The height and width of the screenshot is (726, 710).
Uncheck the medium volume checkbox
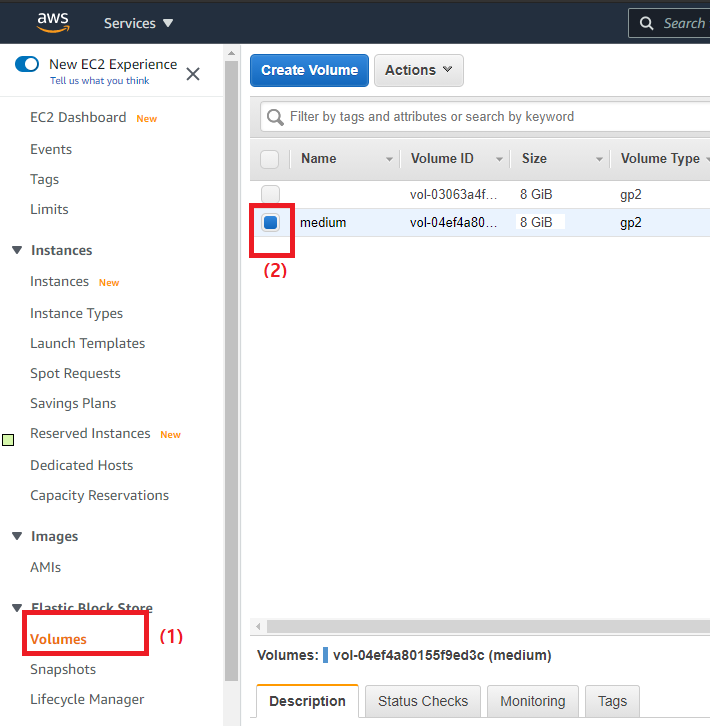click(x=270, y=222)
